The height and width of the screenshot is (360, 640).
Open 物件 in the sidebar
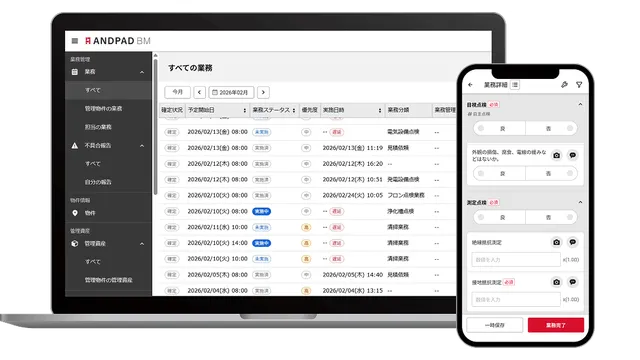point(90,213)
